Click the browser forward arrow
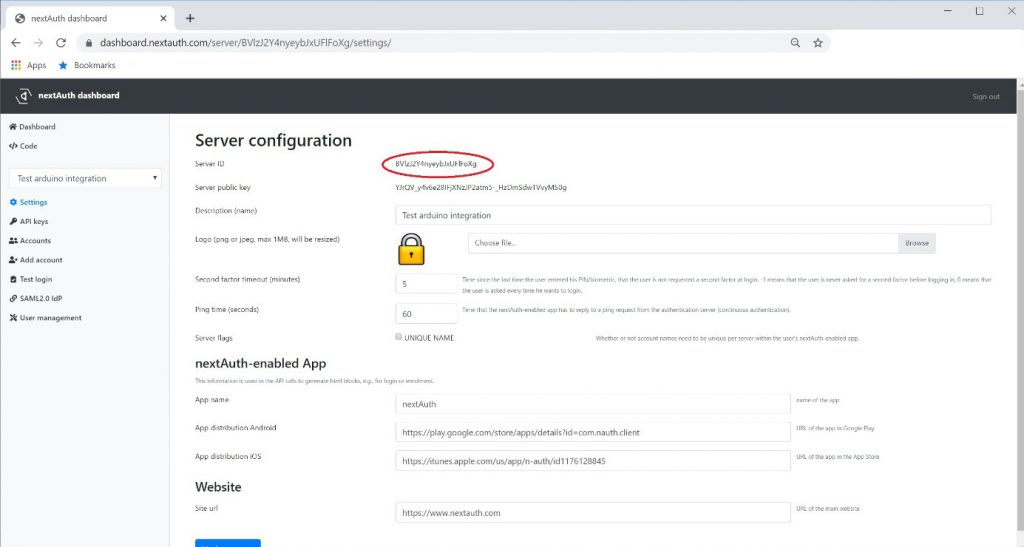This screenshot has width=1024, height=547. point(38,42)
